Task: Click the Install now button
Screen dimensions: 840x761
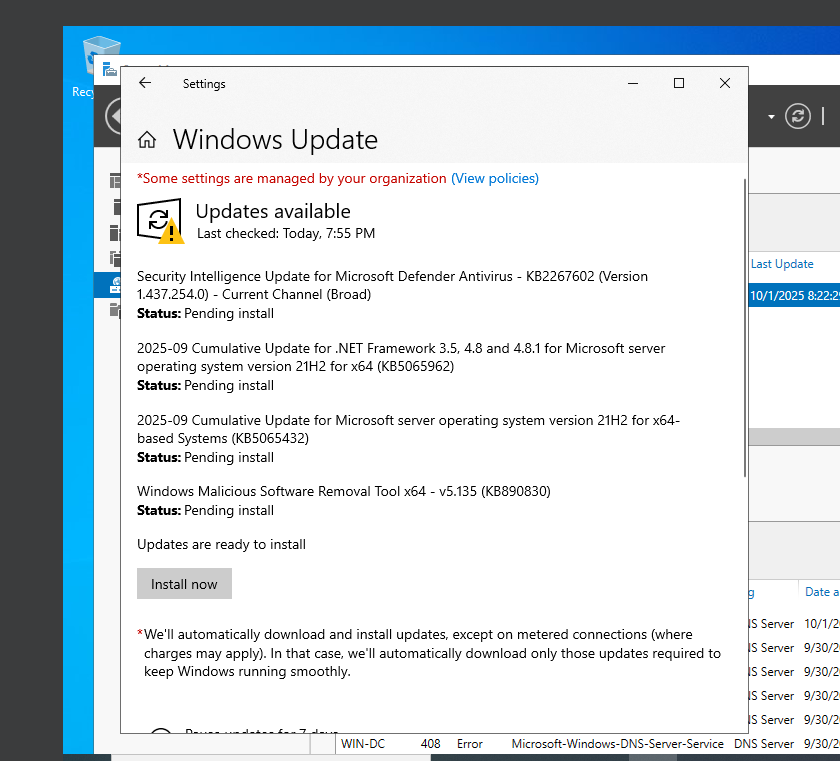Action: pos(184,584)
